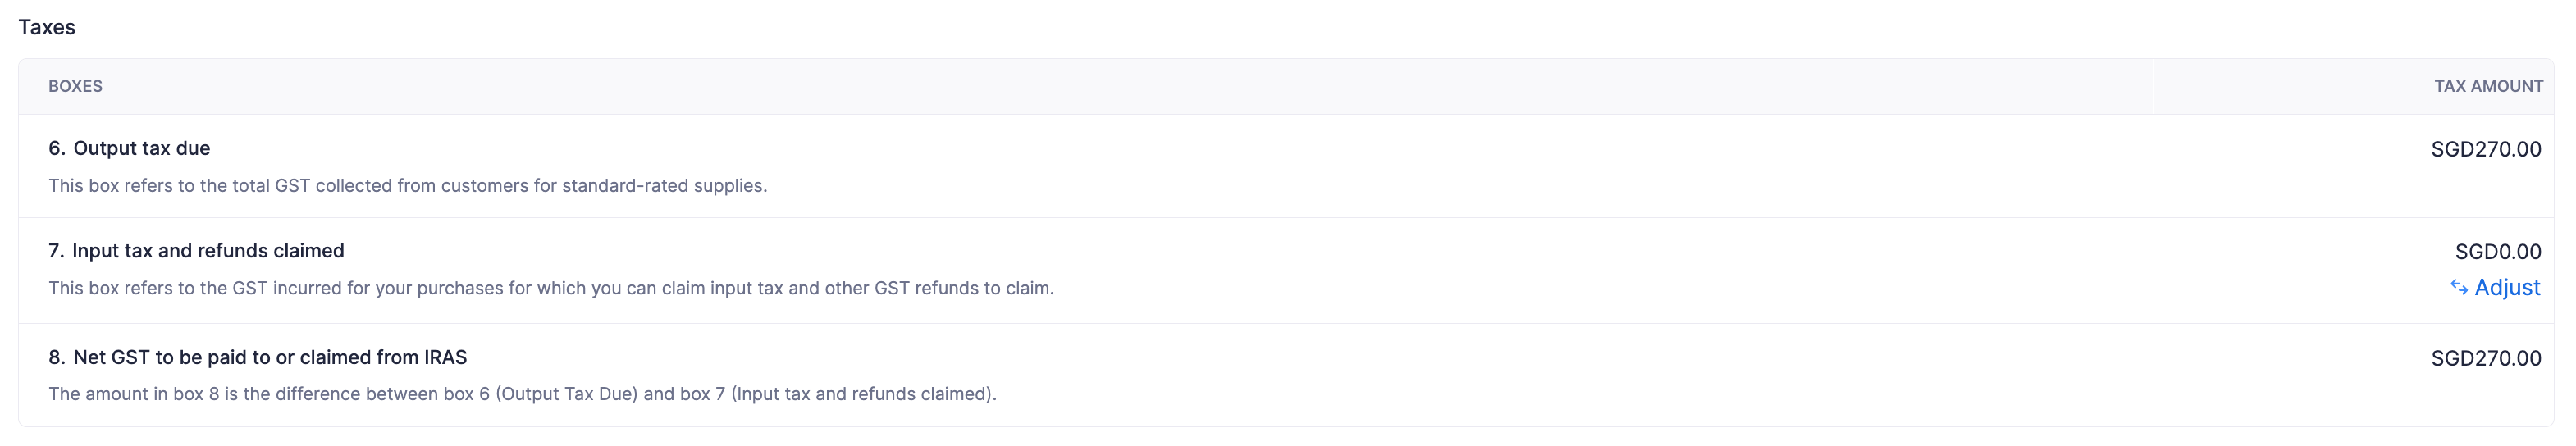Select Input tax and refunds claimed title
2576x446 pixels.
point(208,251)
